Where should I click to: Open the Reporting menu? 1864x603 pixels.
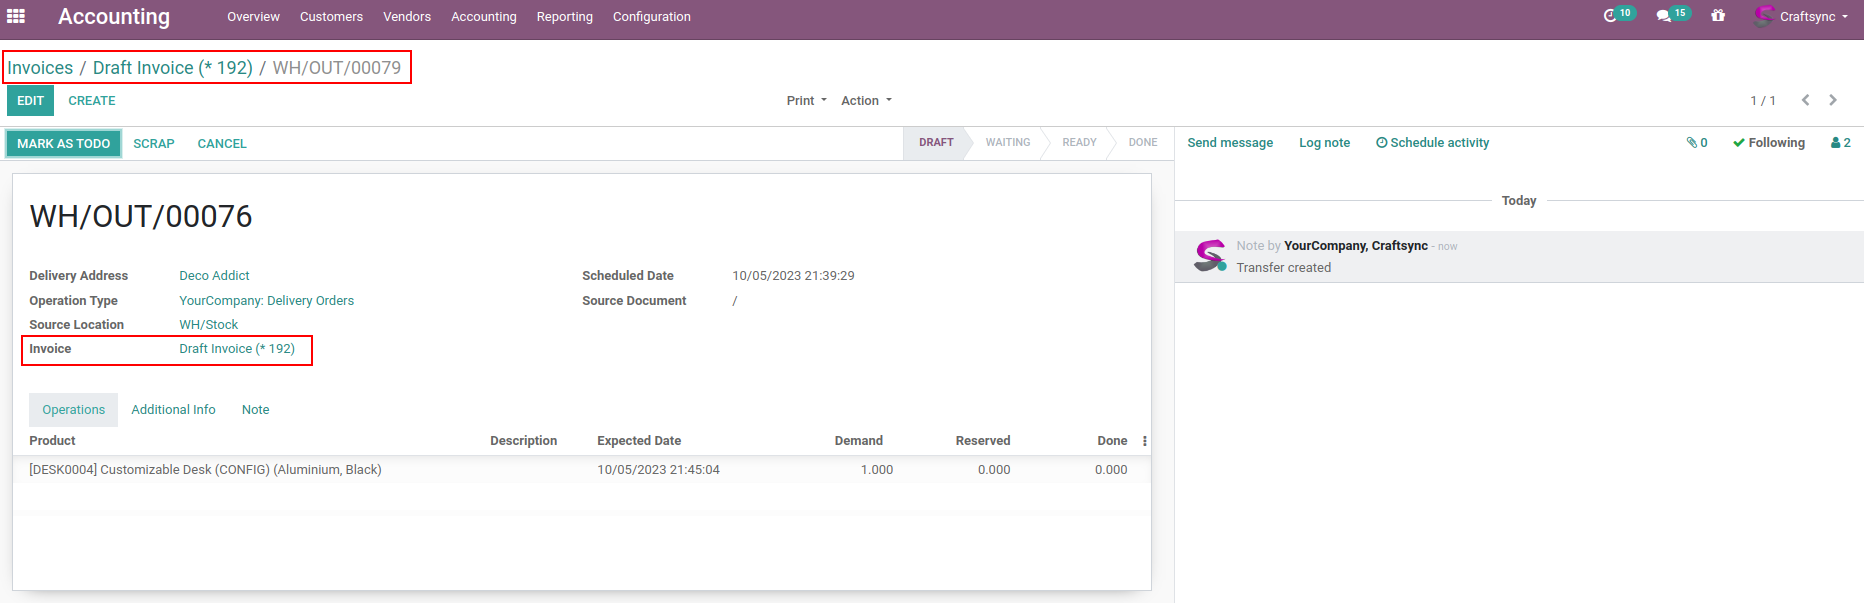tap(564, 17)
